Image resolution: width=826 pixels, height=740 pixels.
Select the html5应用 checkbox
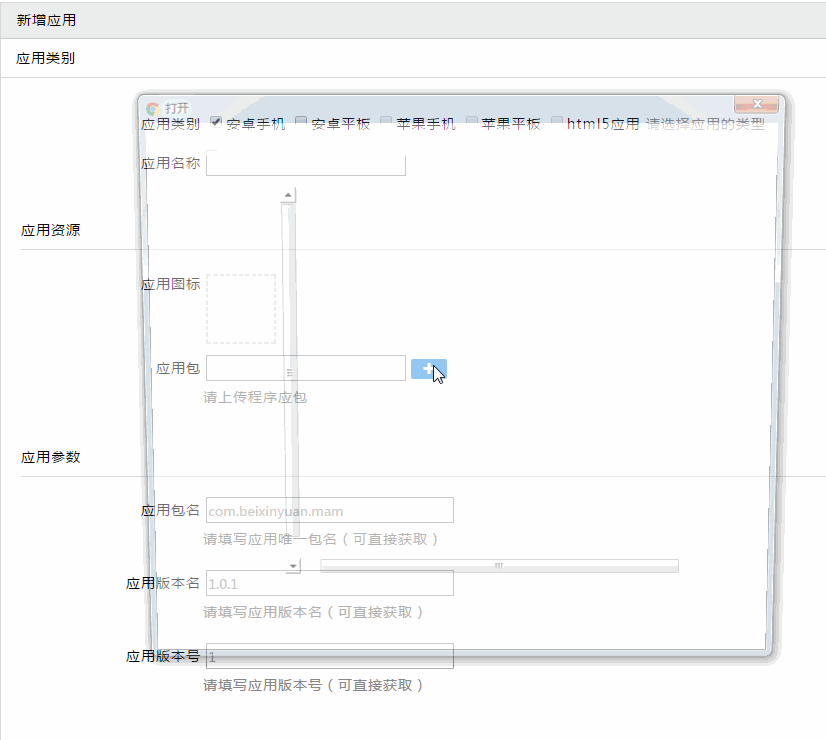pos(556,120)
